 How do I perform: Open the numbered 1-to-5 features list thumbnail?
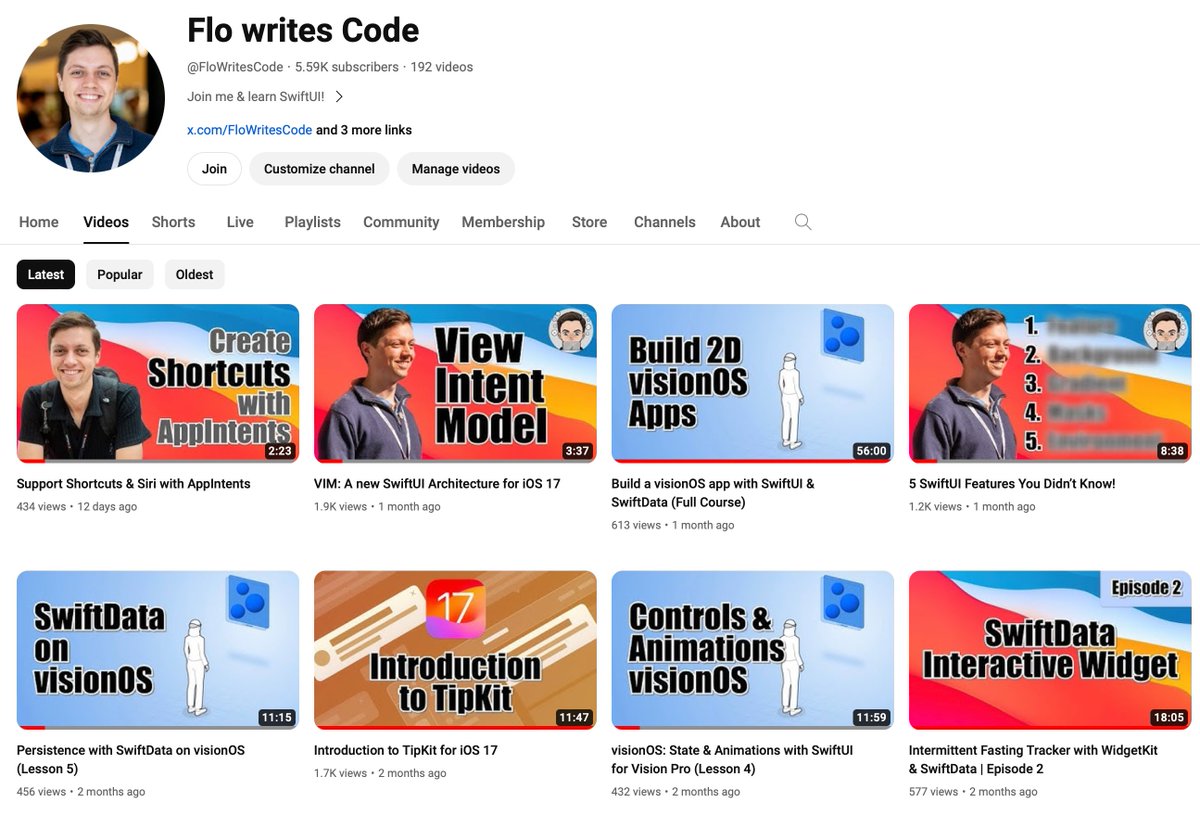[1050, 383]
